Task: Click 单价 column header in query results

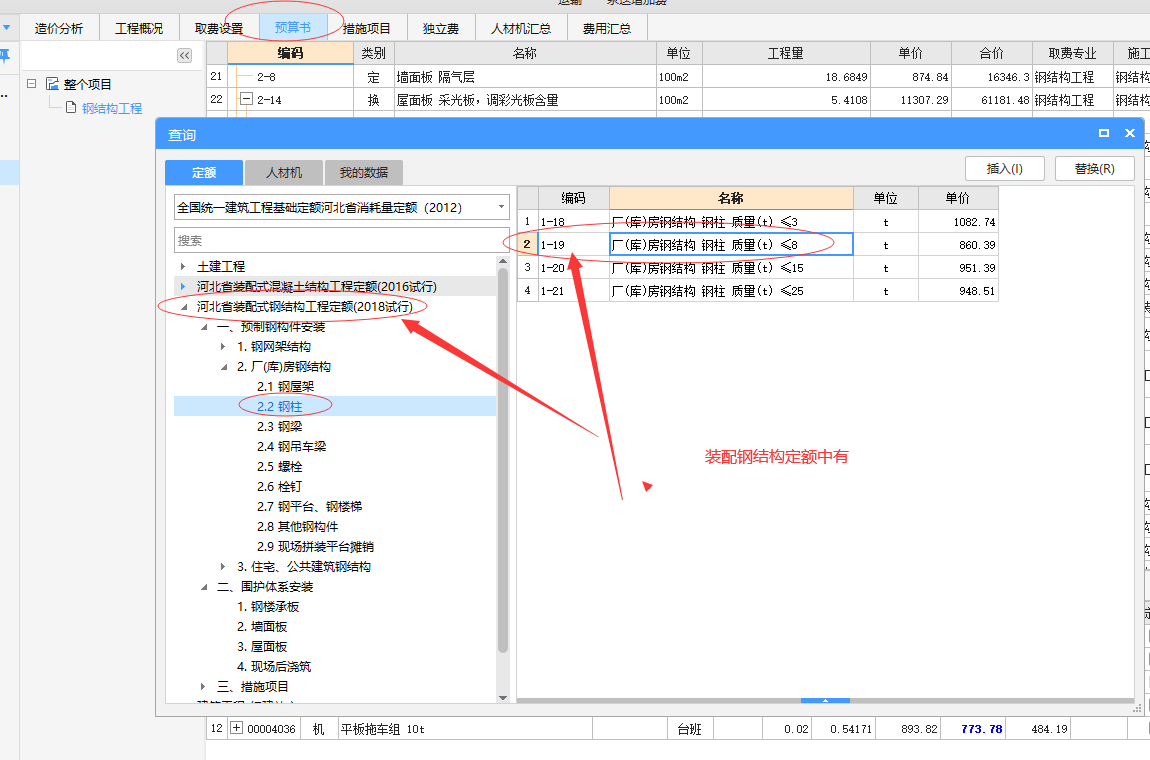Action: pos(958,198)
